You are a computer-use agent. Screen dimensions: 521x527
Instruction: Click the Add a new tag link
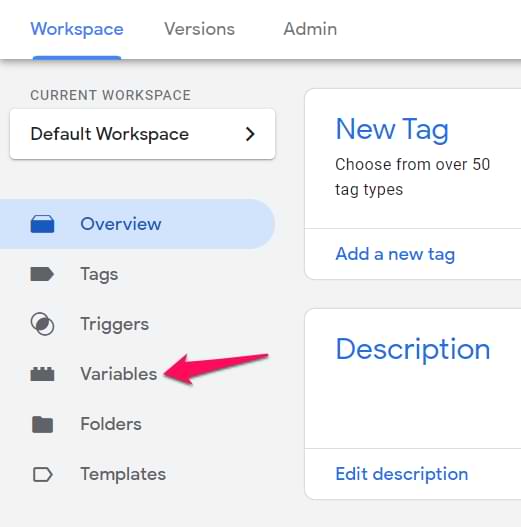395,254
